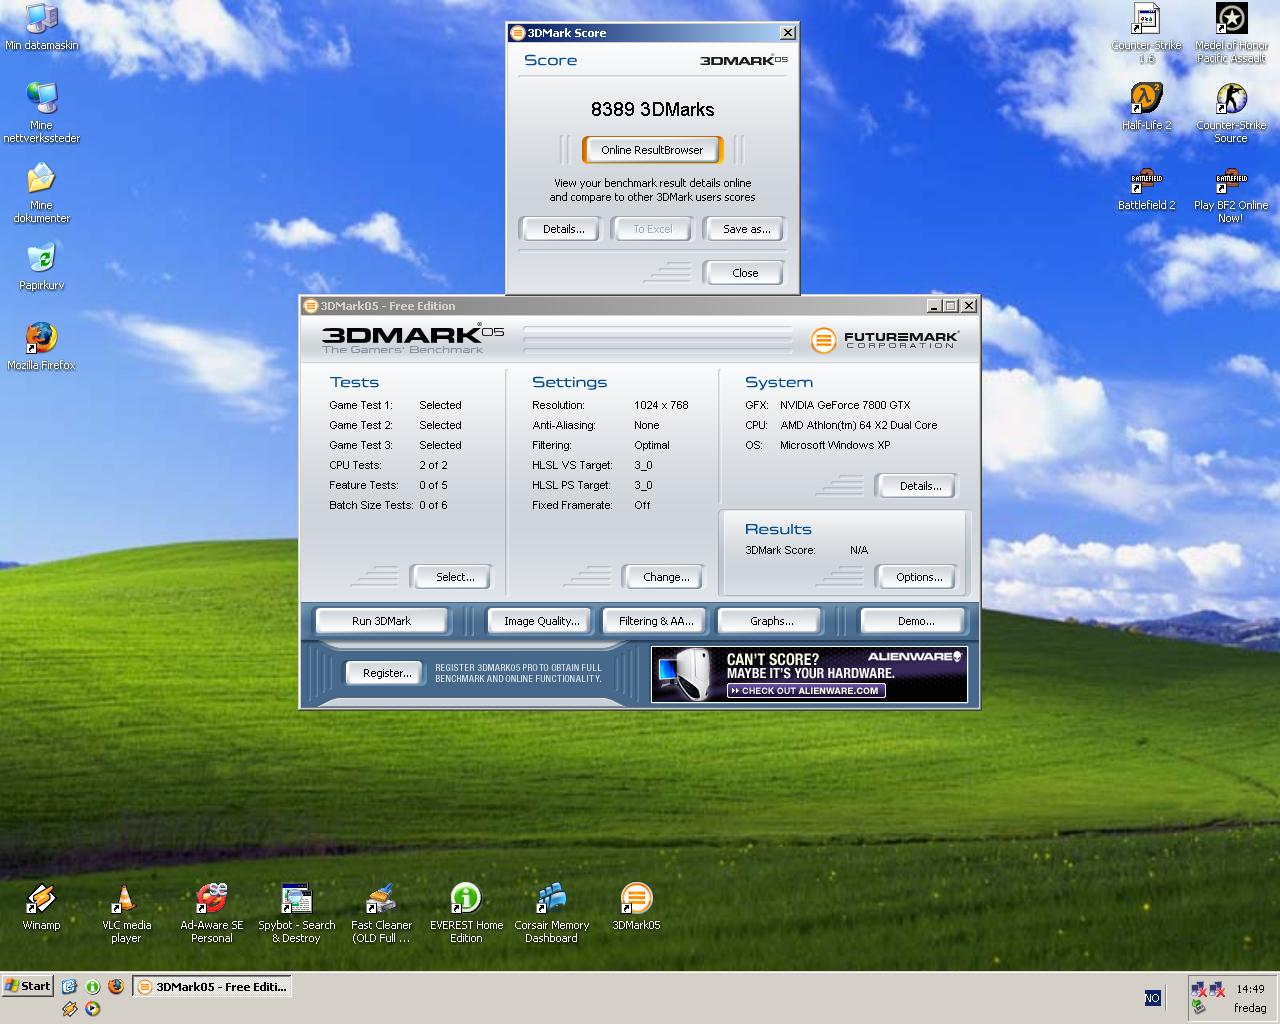Select the Half-Life 2 desktop shortcut

pos(1146,107)
